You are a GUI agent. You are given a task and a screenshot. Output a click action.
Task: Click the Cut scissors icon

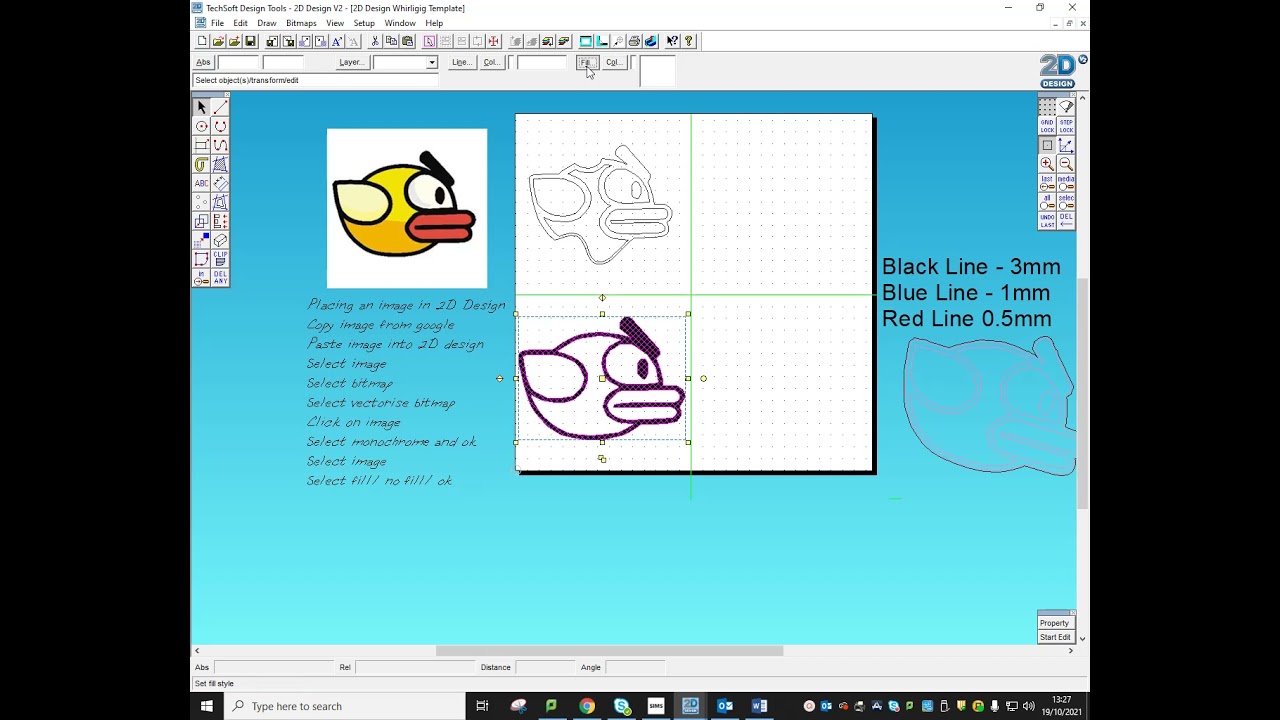[375, 41]
